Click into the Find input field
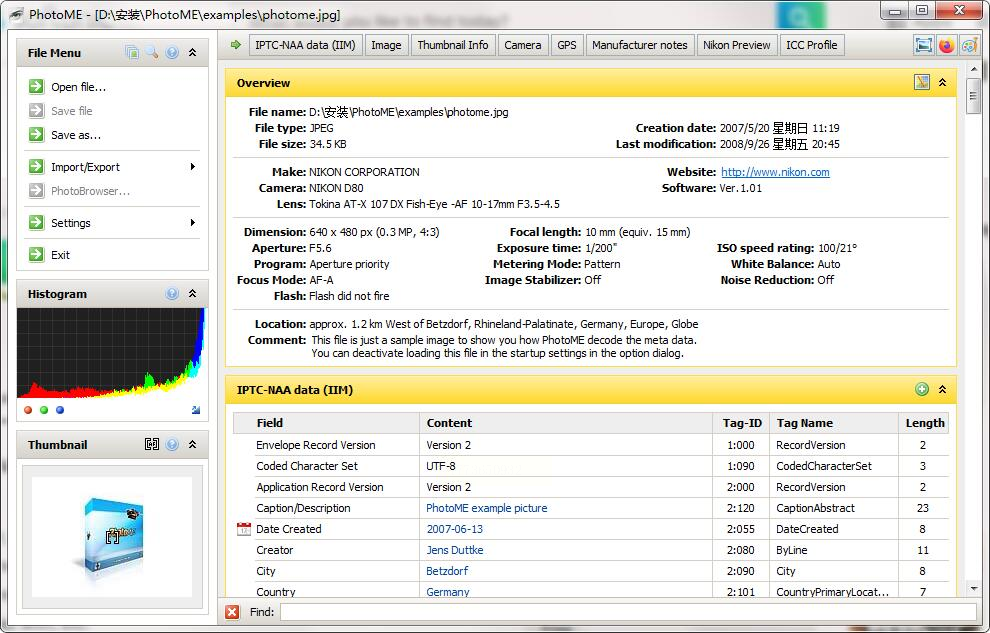The image size is (990, 633). click(627, 612)
